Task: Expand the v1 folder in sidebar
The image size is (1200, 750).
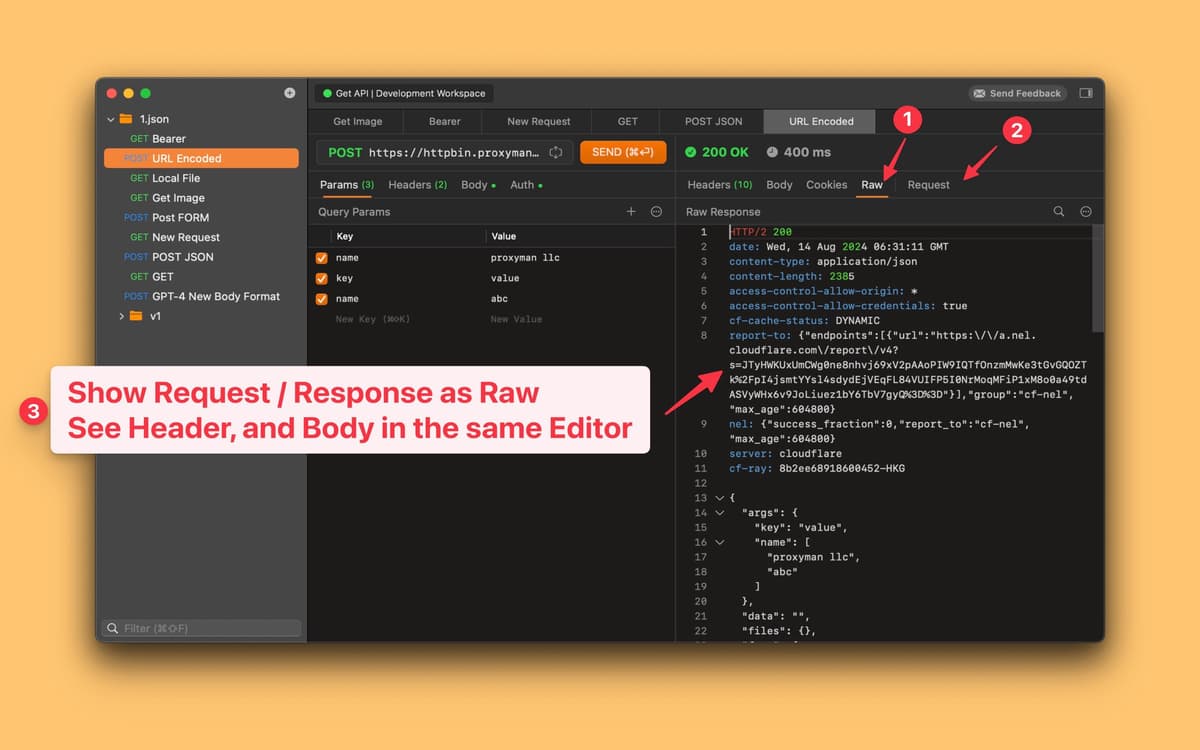Action: pyautogui.click(x=122, y=316)
